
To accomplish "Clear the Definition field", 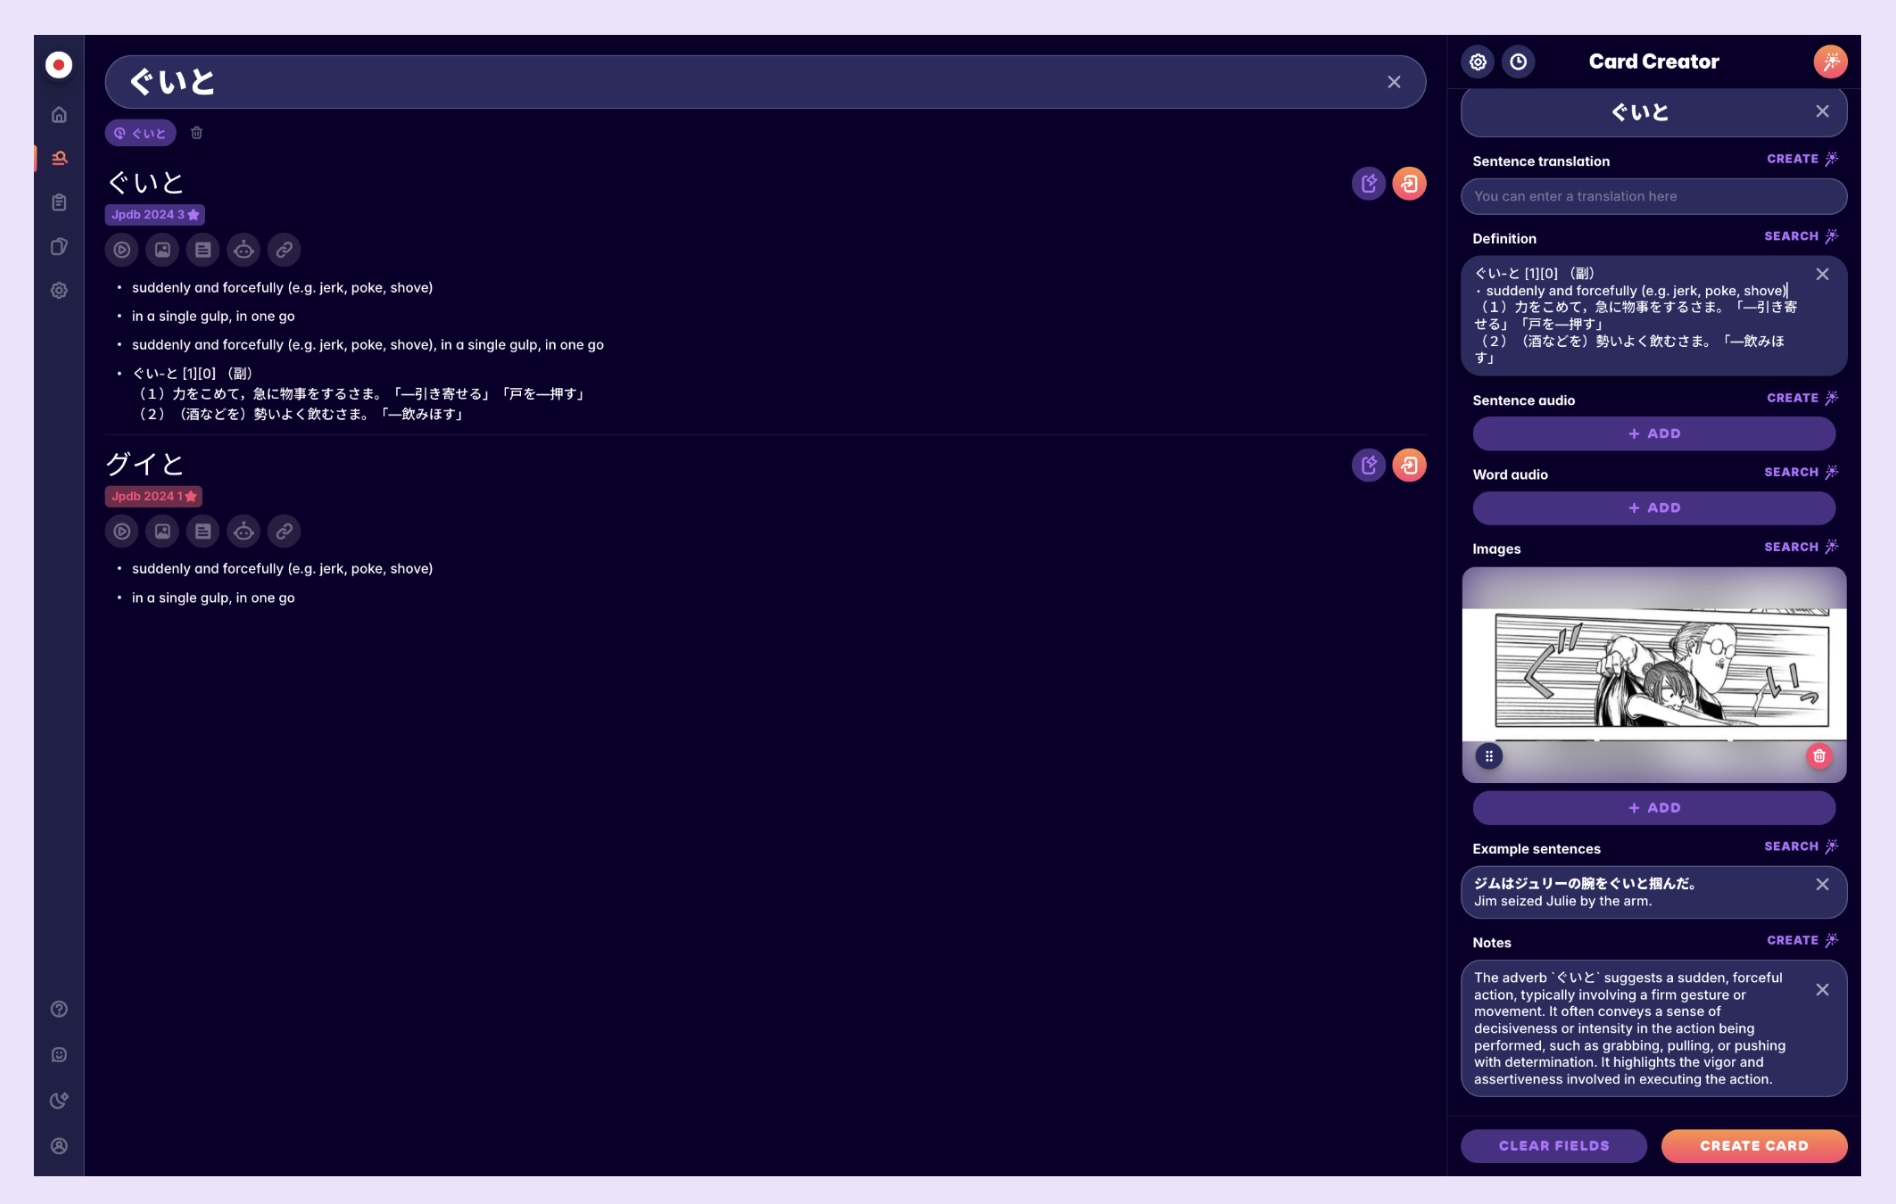I will click(1822, 274).
